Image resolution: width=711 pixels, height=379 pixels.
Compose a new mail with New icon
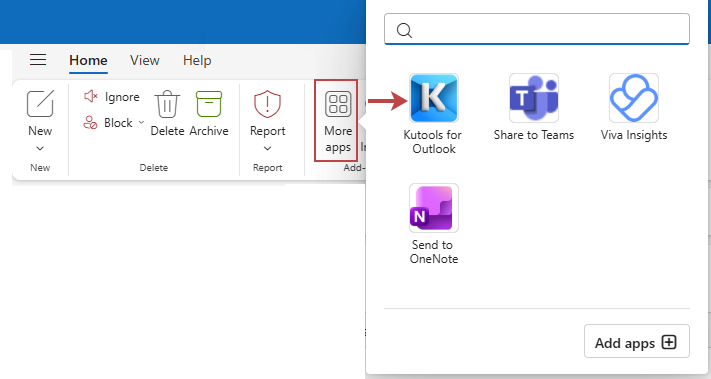pos(40,104)
